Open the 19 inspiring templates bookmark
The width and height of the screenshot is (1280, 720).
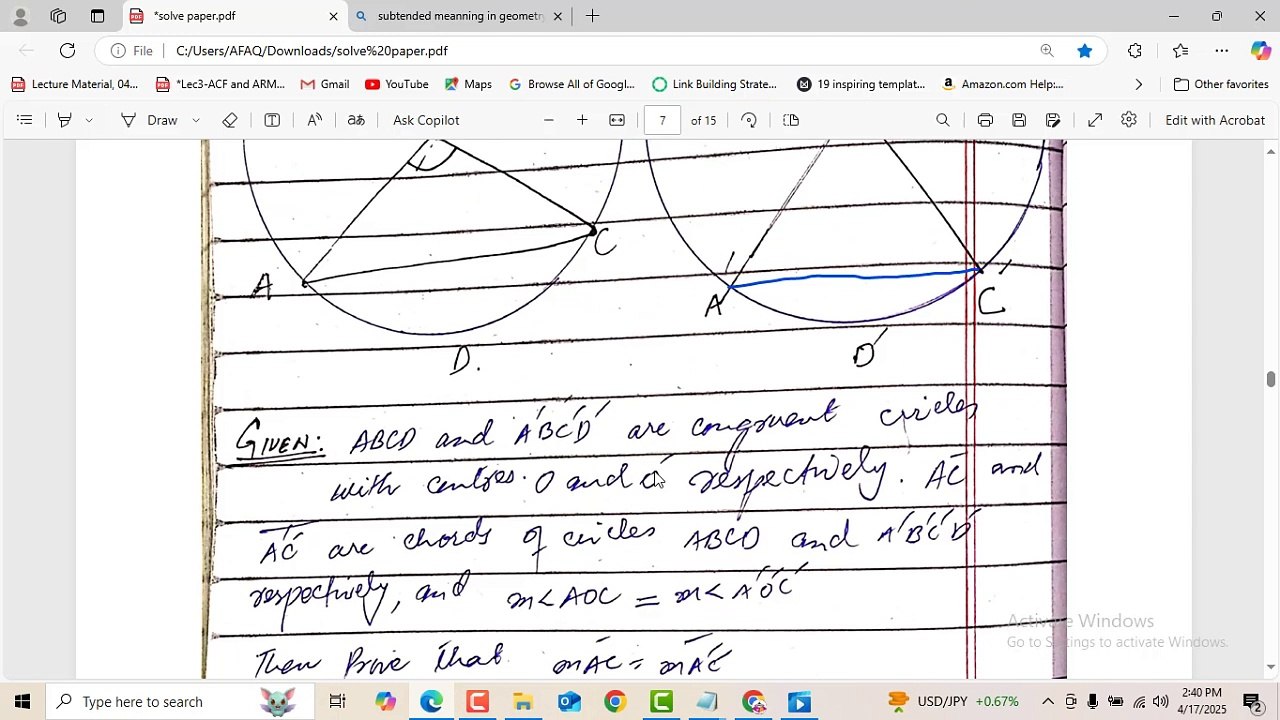(x=861, y=84)
